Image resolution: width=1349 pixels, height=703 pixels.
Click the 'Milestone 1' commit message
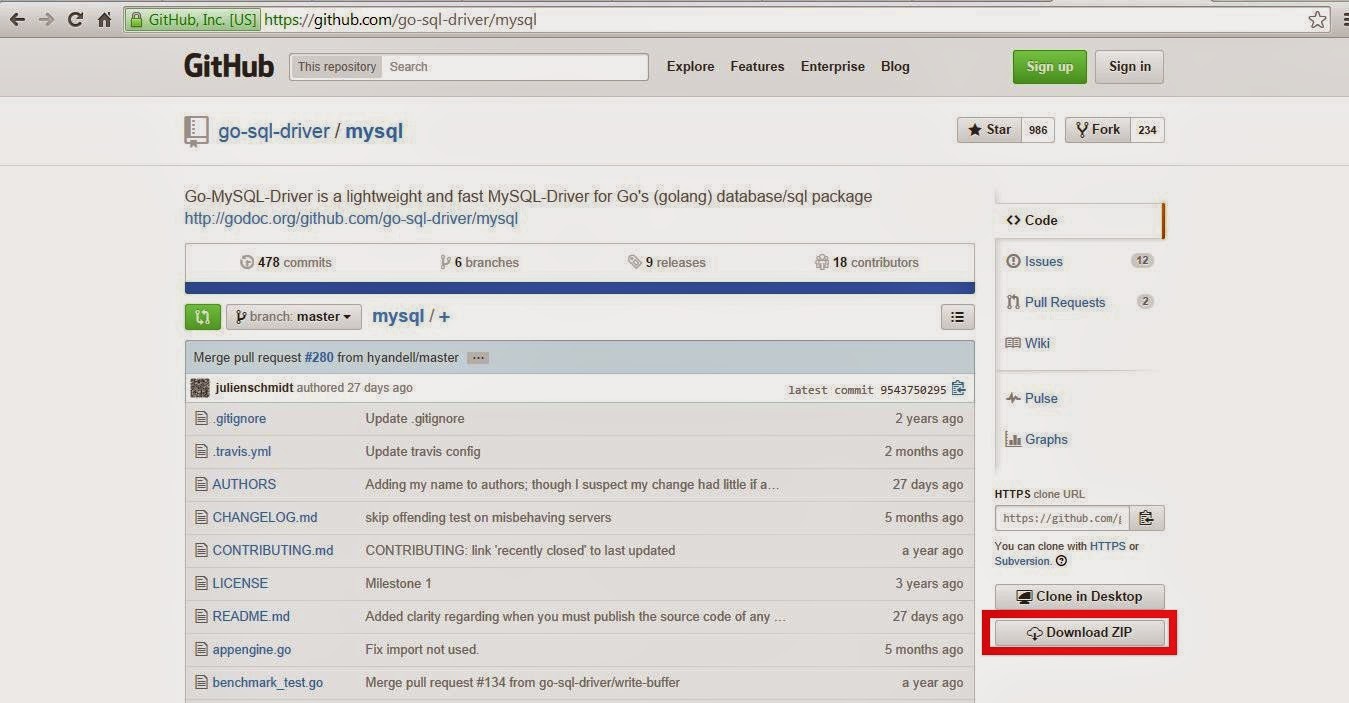click(x=399, y=584)
